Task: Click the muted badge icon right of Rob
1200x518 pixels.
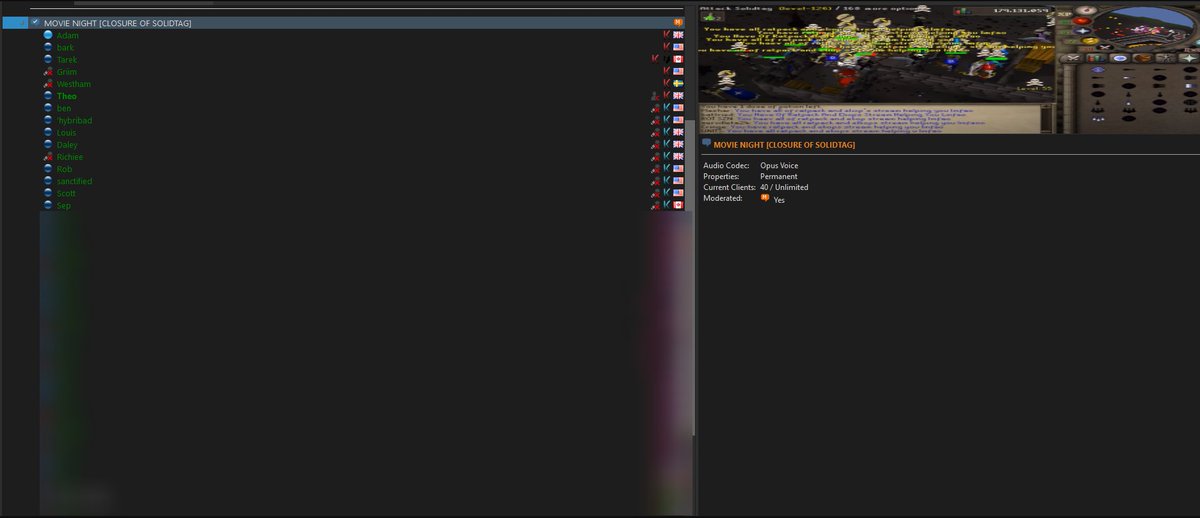Action: [655, 169]
